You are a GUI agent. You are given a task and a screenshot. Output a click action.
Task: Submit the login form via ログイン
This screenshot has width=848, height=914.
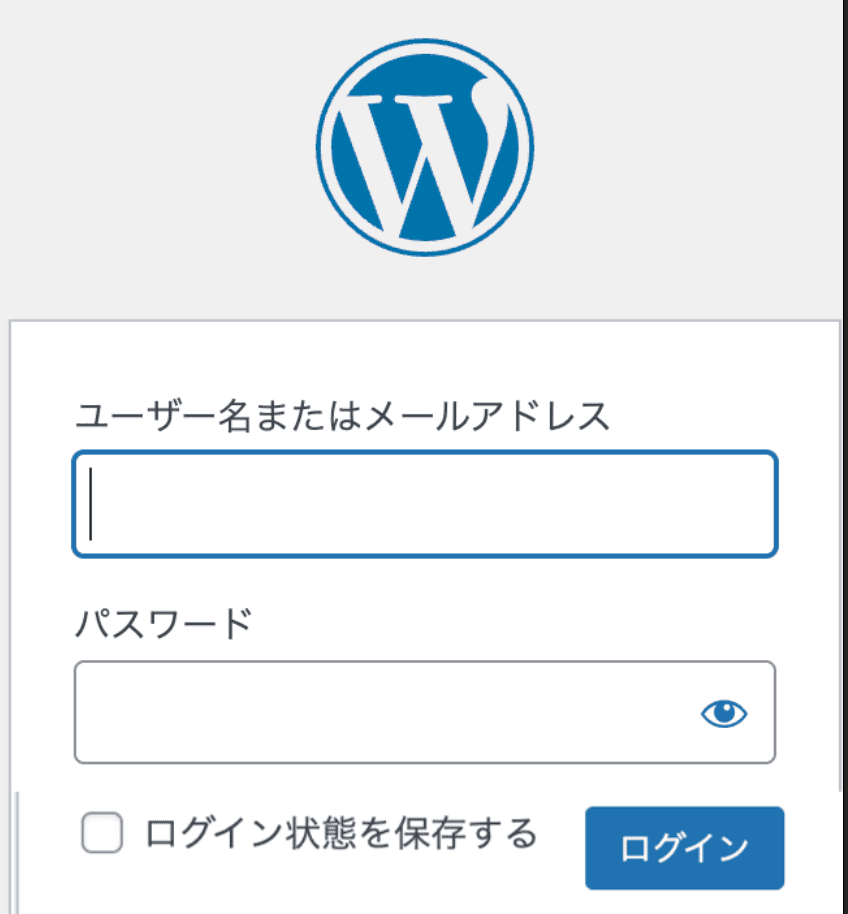click(x=684, y=848)
